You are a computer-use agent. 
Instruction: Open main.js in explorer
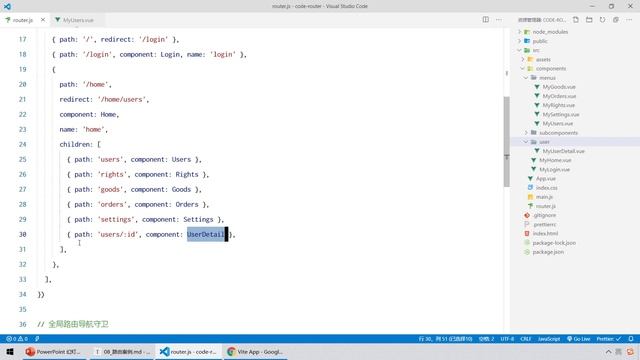click(544, 197)
